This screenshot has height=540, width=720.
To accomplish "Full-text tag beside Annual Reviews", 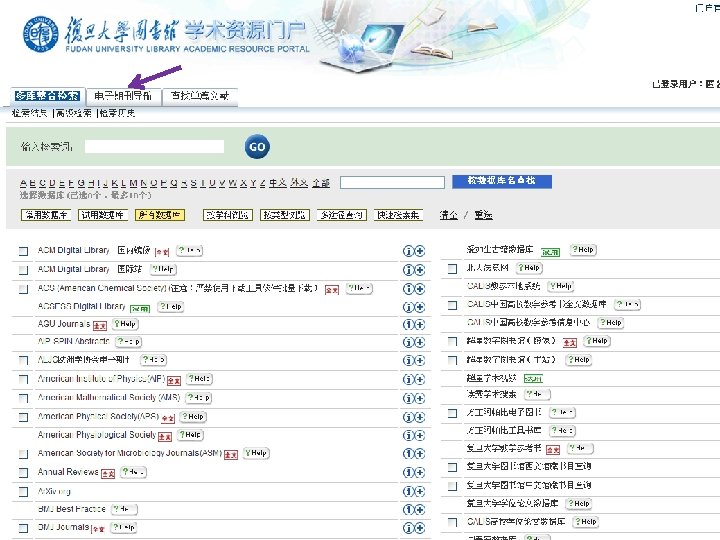I will [x=108, y=474].
